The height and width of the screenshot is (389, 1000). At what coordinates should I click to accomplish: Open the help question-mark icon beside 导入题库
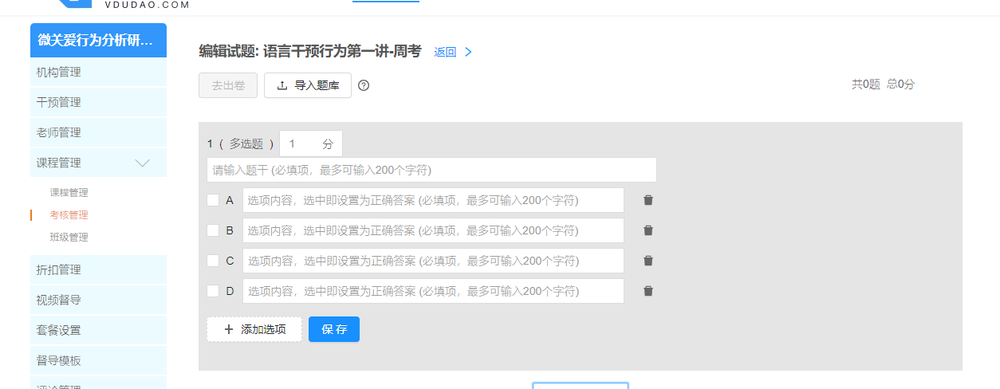point(364,85)
